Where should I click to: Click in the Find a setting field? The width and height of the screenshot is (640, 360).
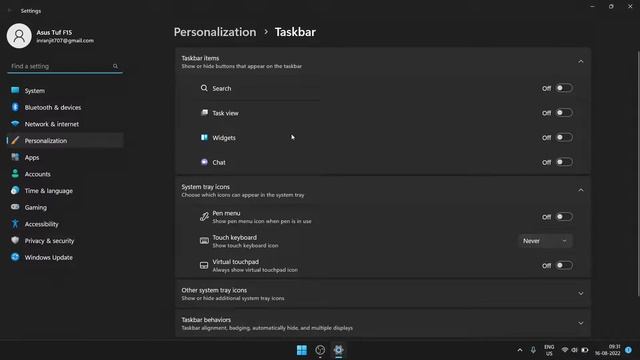[64, 66]
